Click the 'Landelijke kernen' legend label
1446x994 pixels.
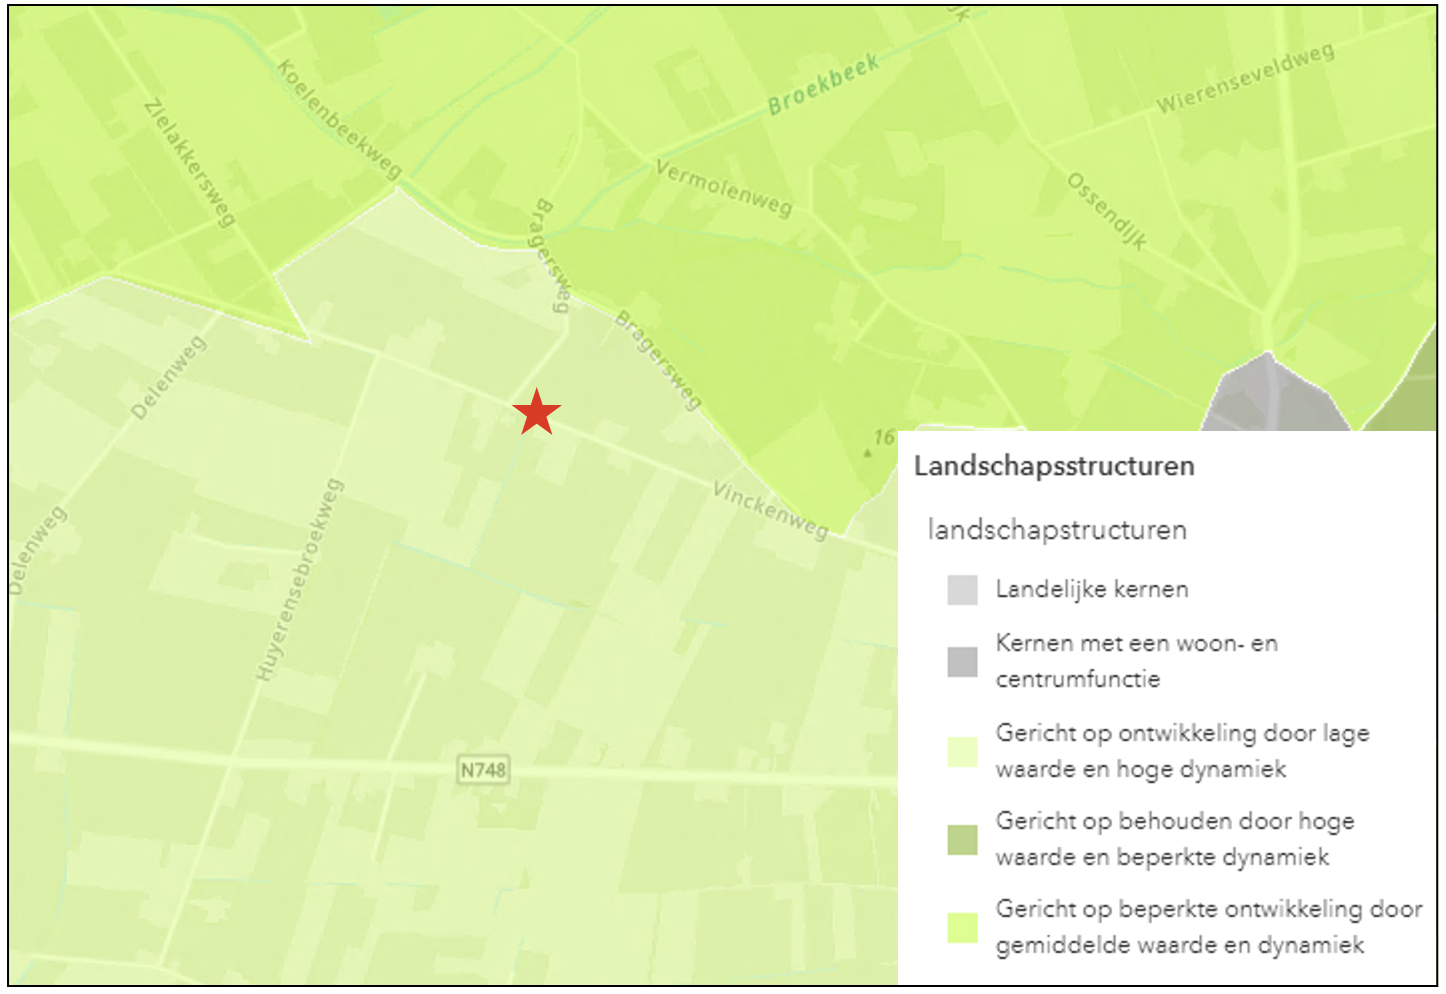pyautogui.click(x=1092, y=589)
